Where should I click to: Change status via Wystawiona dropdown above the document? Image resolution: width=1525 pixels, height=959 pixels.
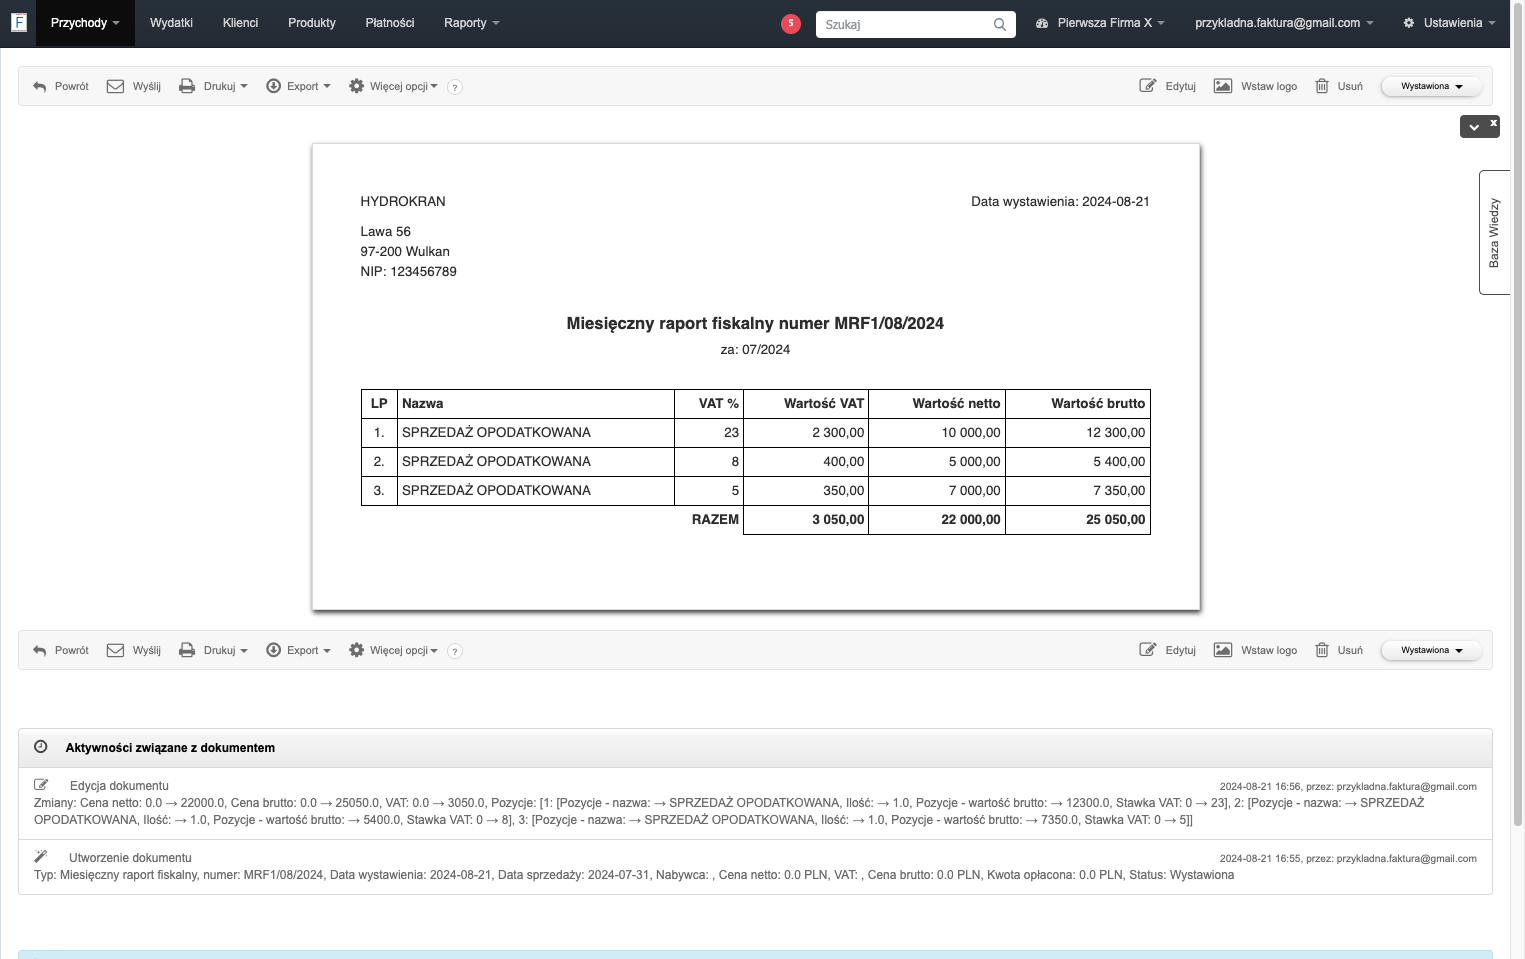click(1432, 86)
